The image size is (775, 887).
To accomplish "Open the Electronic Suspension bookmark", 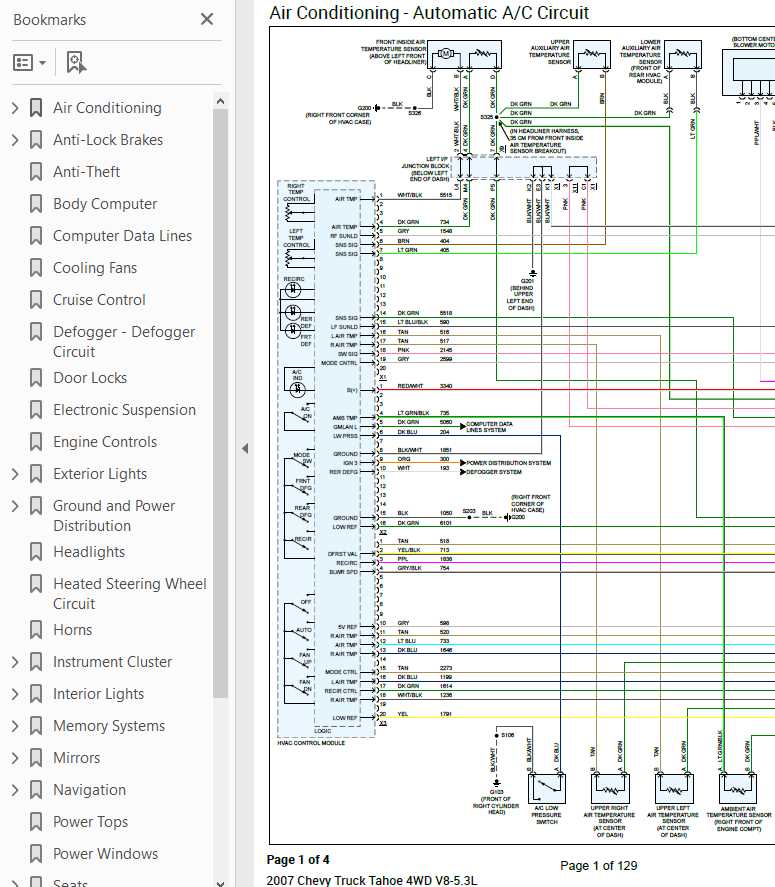I will (124, 410).
